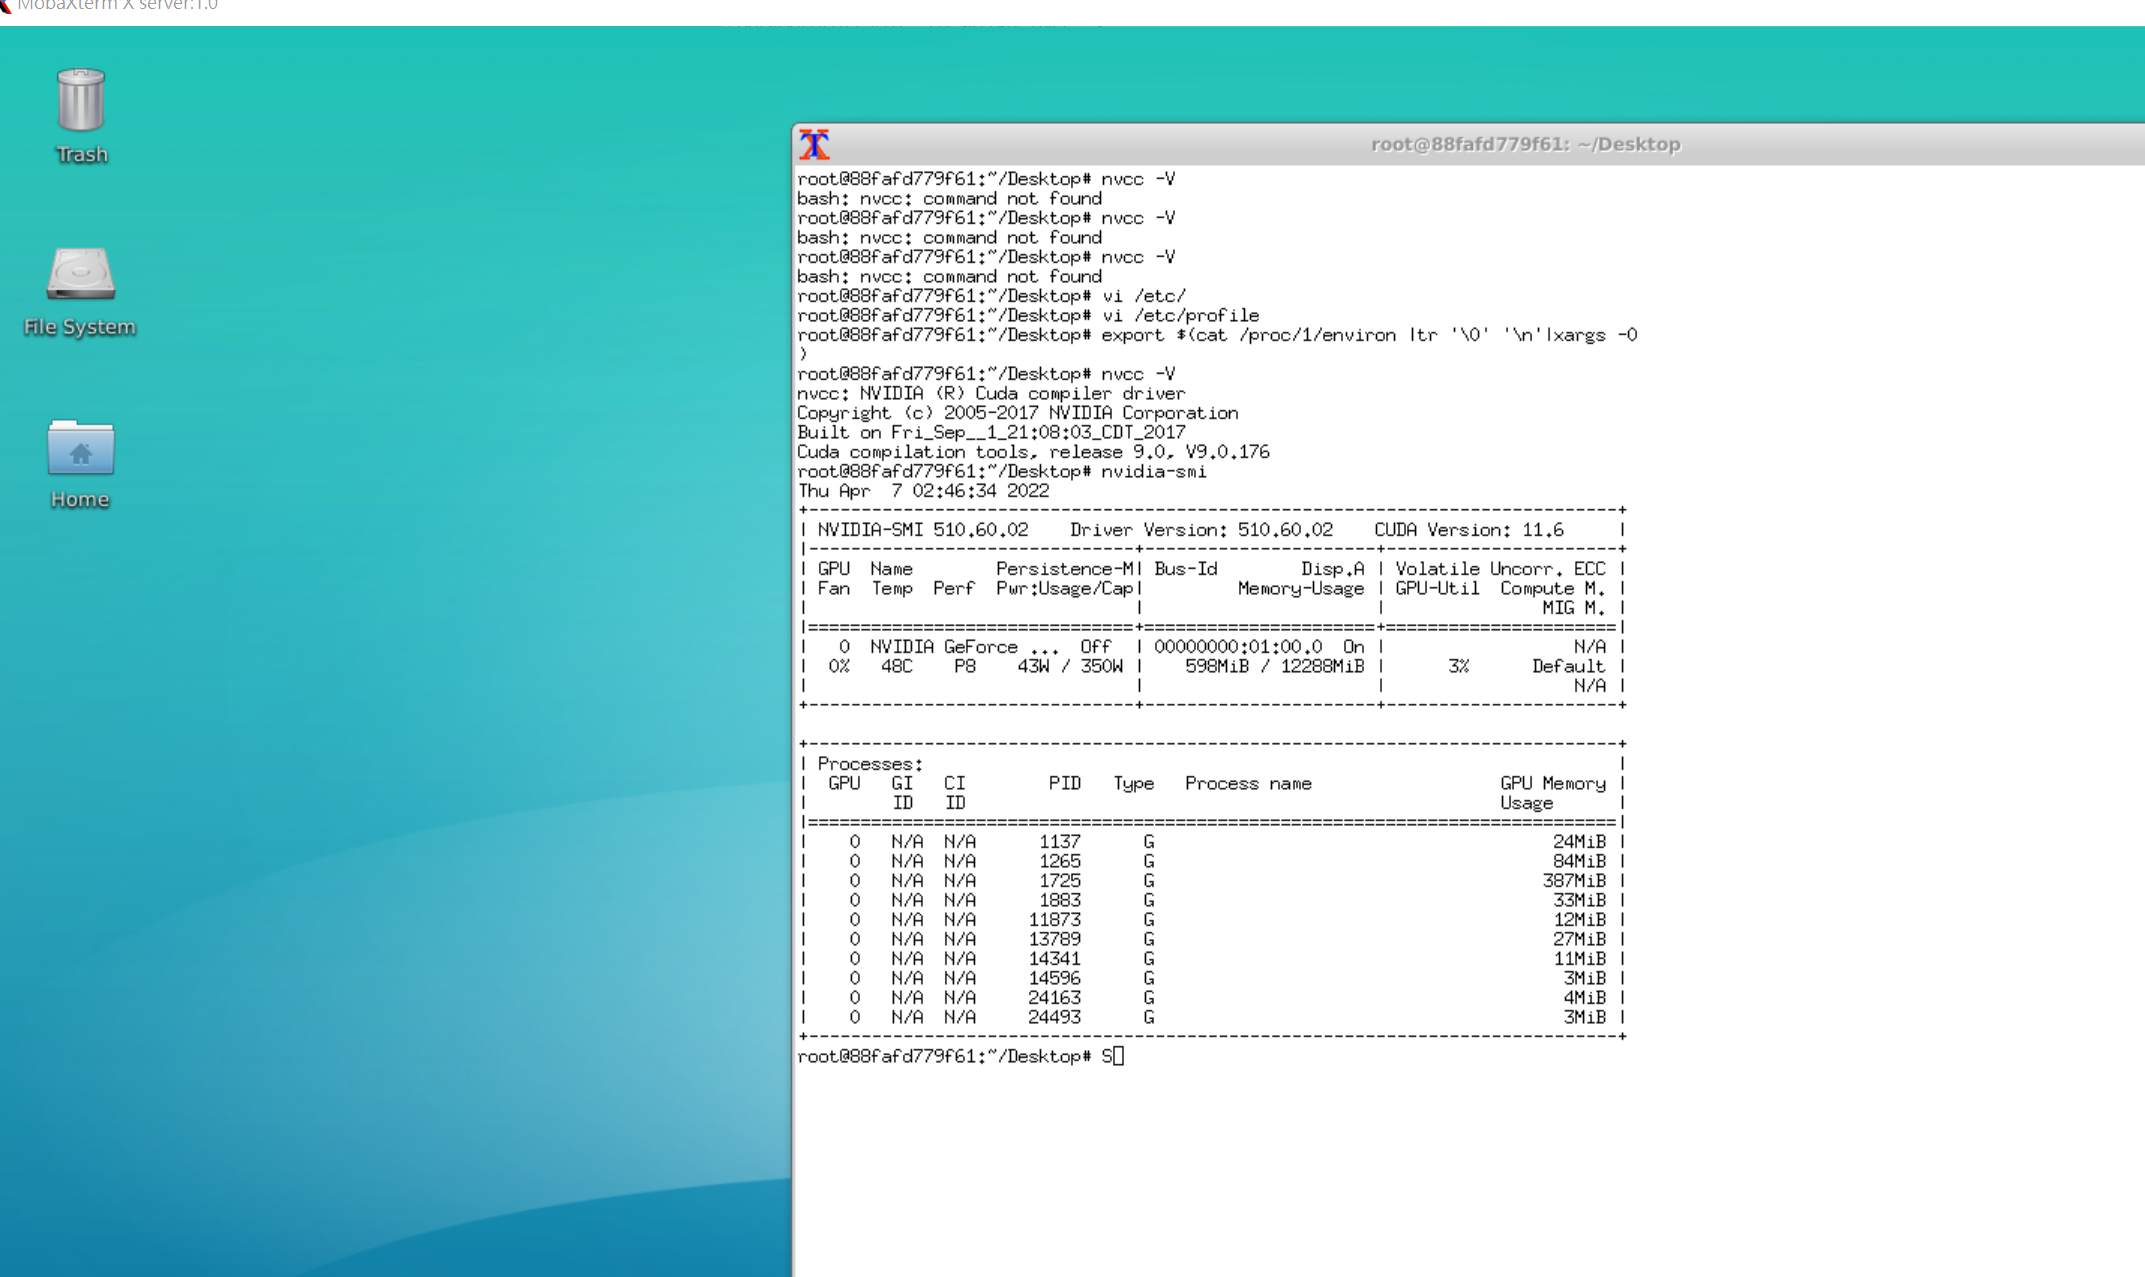Click the PID 1137 process row

pyautogui.click(x=1060, y=842)
